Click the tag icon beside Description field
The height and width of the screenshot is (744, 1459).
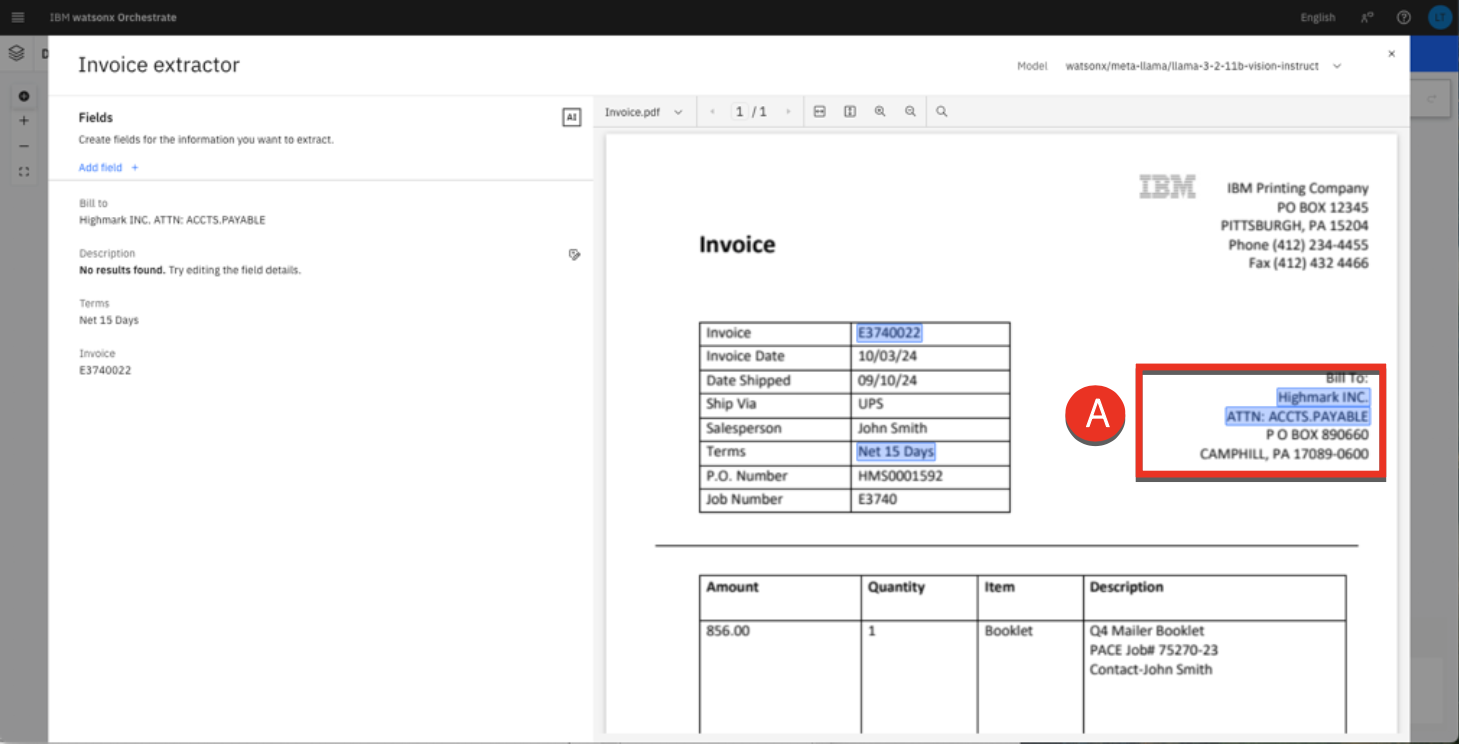pyautogui.click(x=574, y=255)
